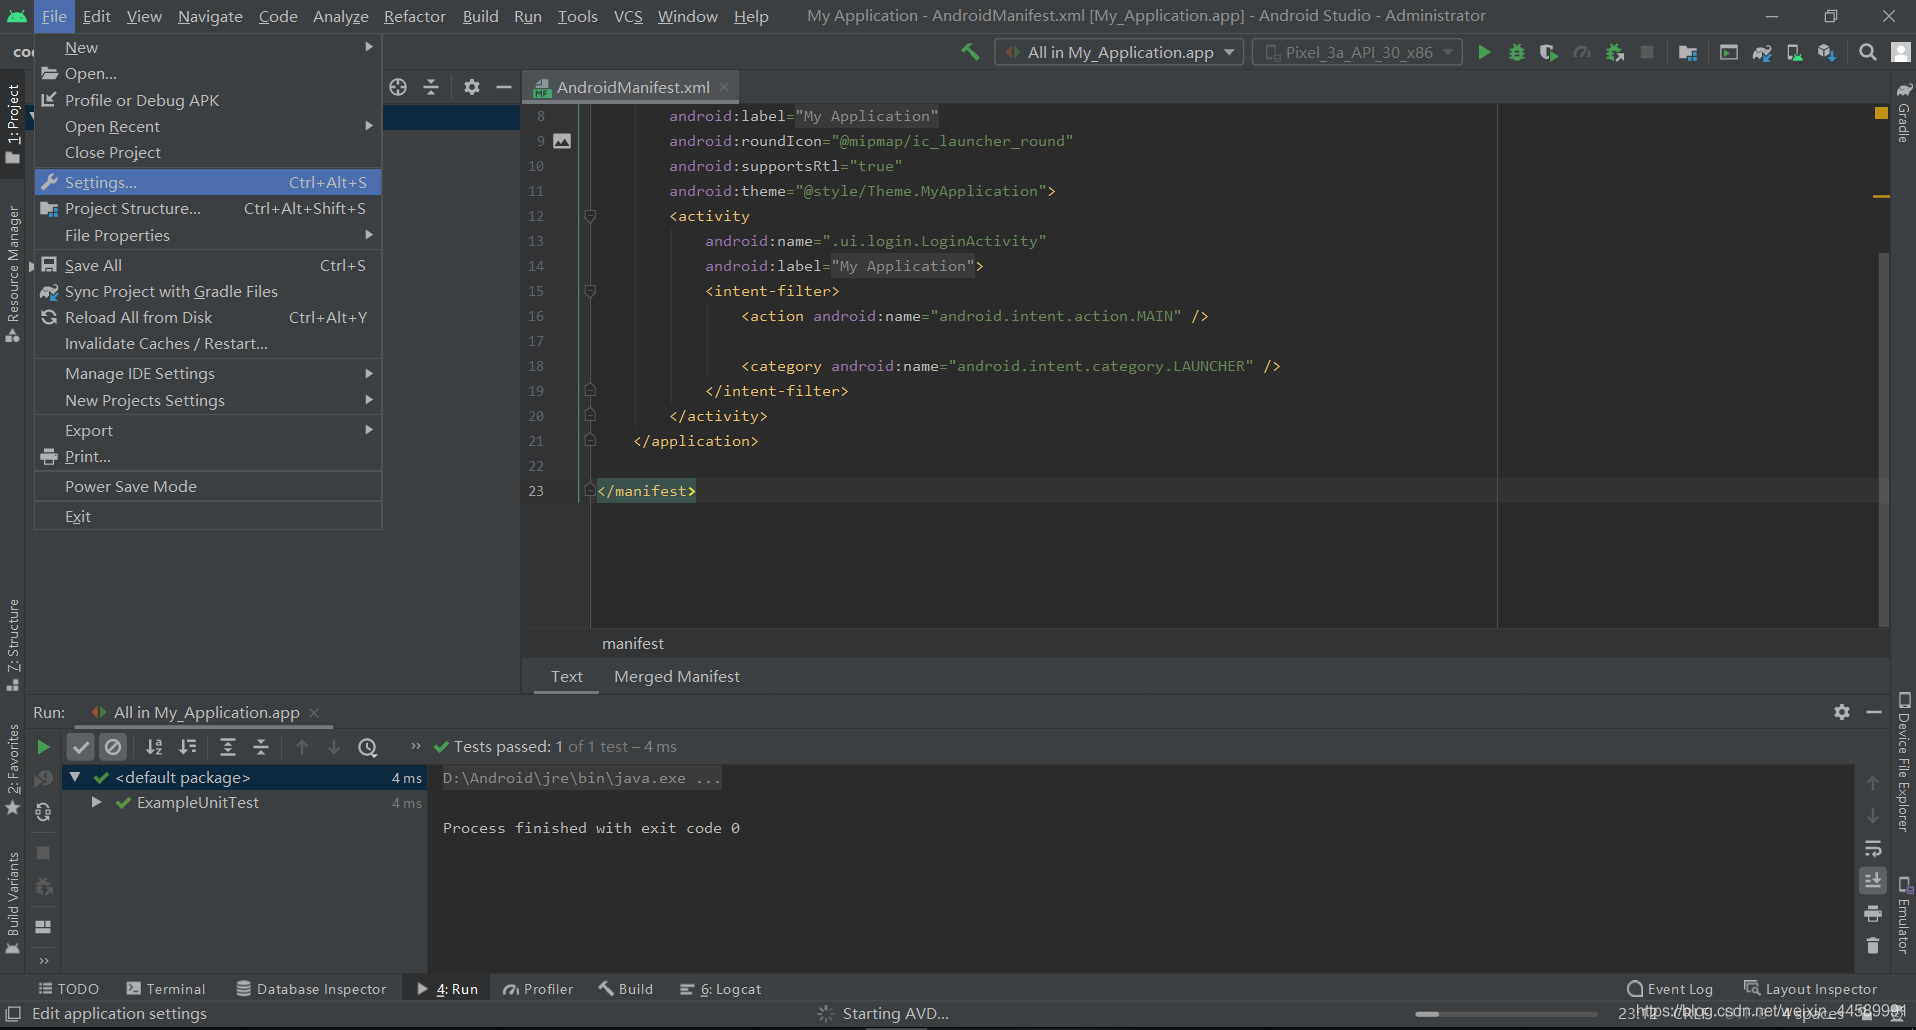Click the print icon in Run console
1916x1030 pixels.
[1873, 914]
